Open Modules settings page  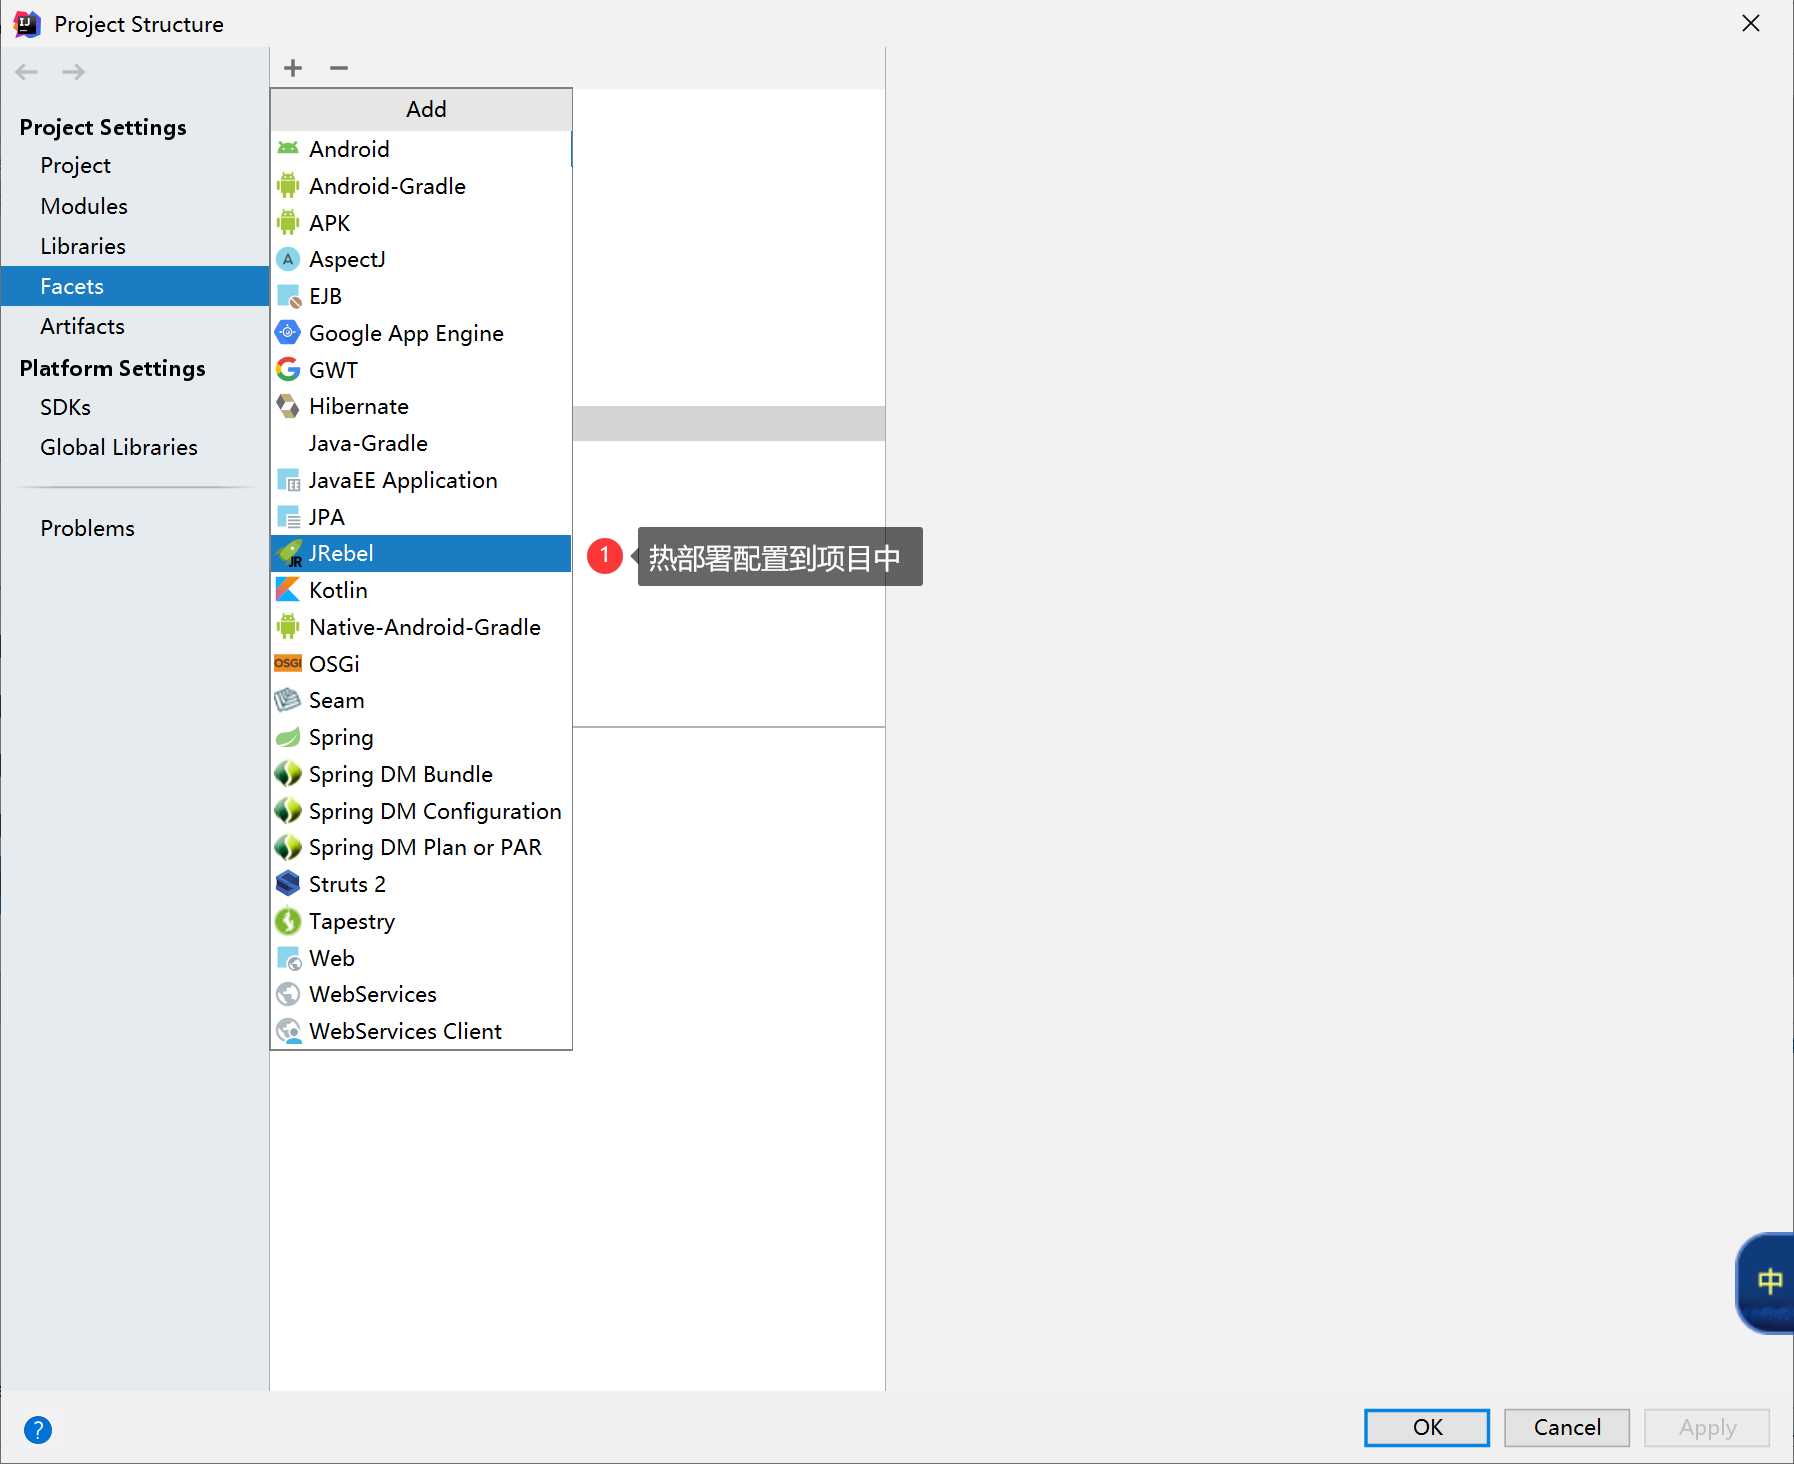(x=135, y=206)
